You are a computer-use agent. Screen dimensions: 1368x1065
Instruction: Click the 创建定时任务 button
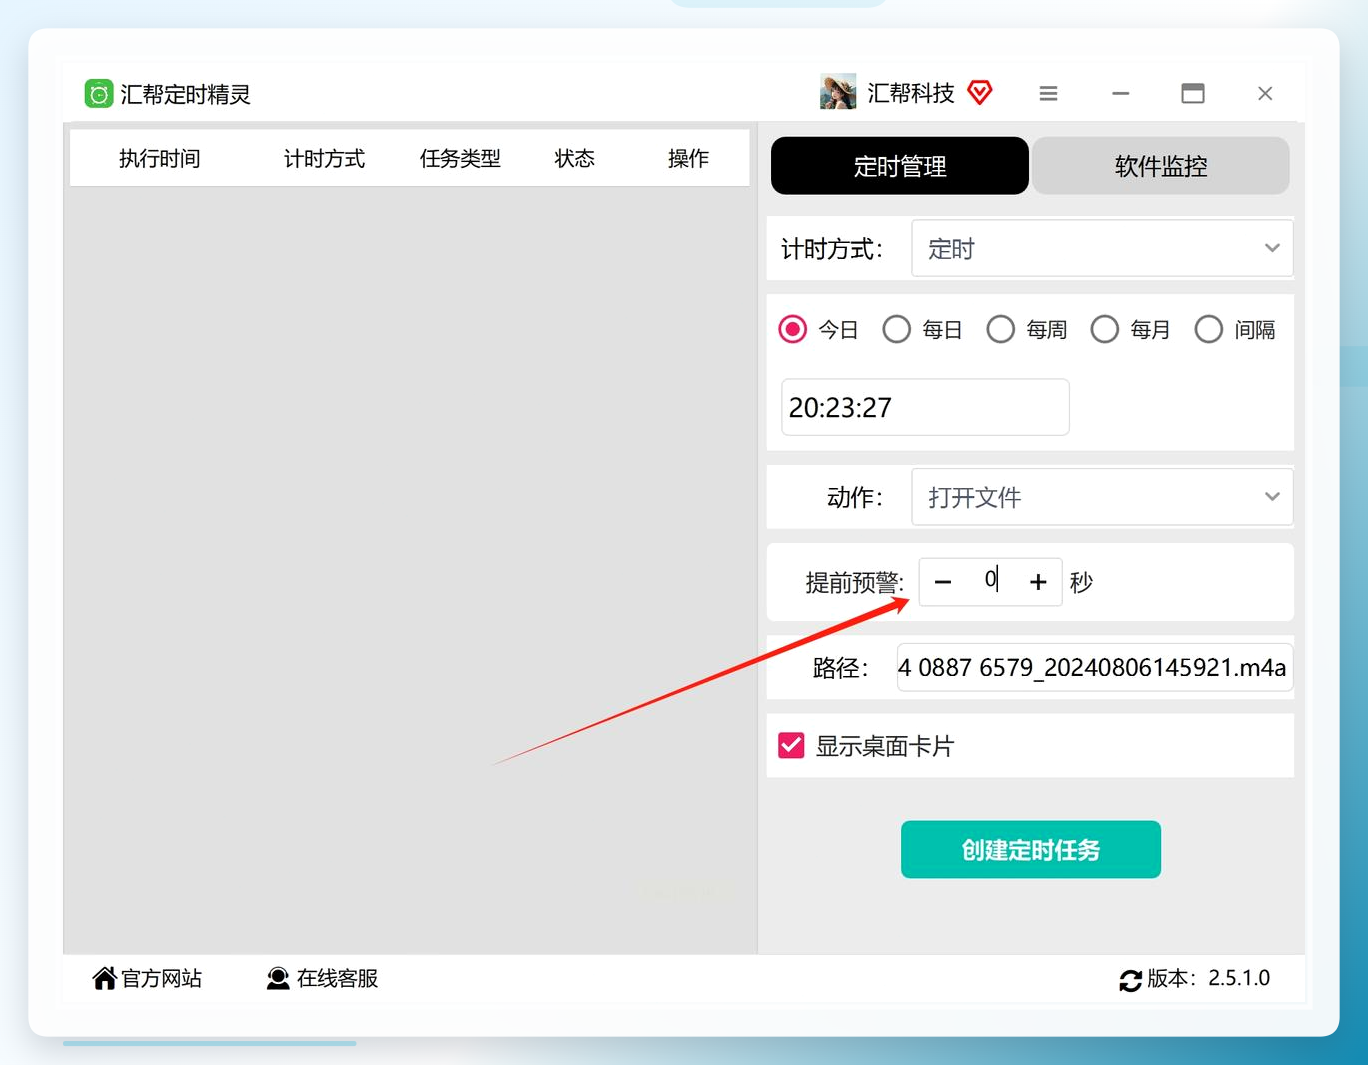(1031, 850)
